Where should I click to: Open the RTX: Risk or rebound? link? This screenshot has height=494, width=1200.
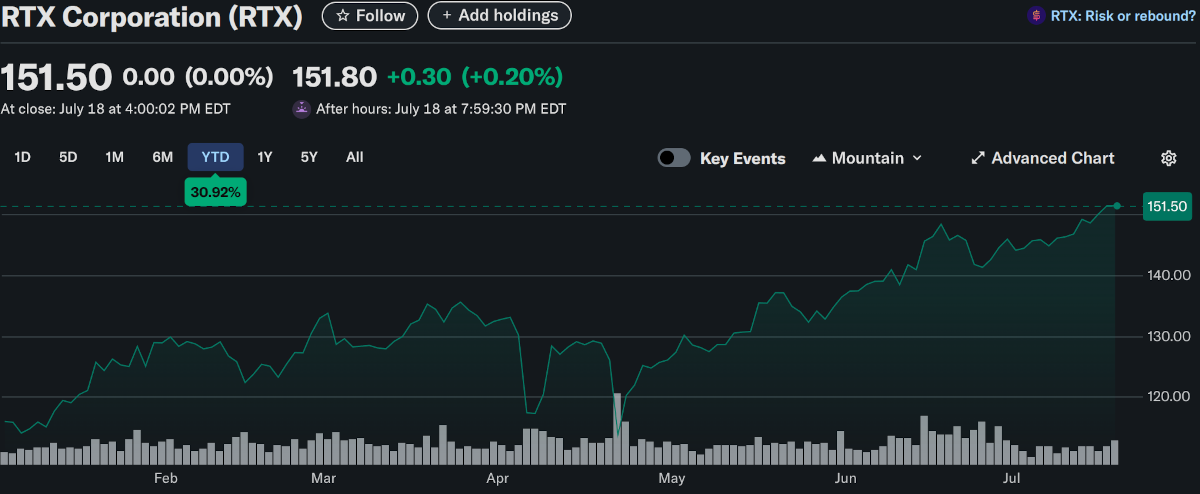point(1123,16)
